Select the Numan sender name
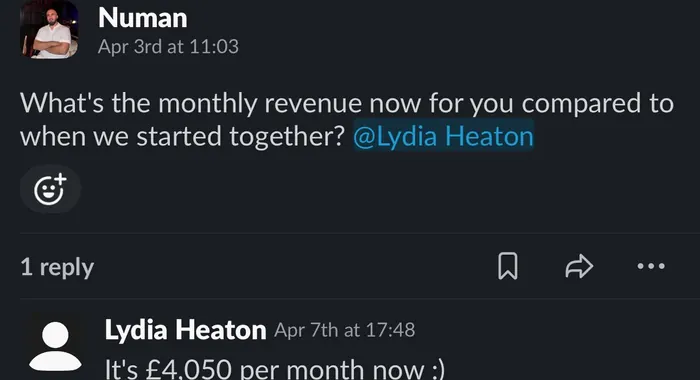The width and height of the screenshot is (700, 380). tap(142, 18)
